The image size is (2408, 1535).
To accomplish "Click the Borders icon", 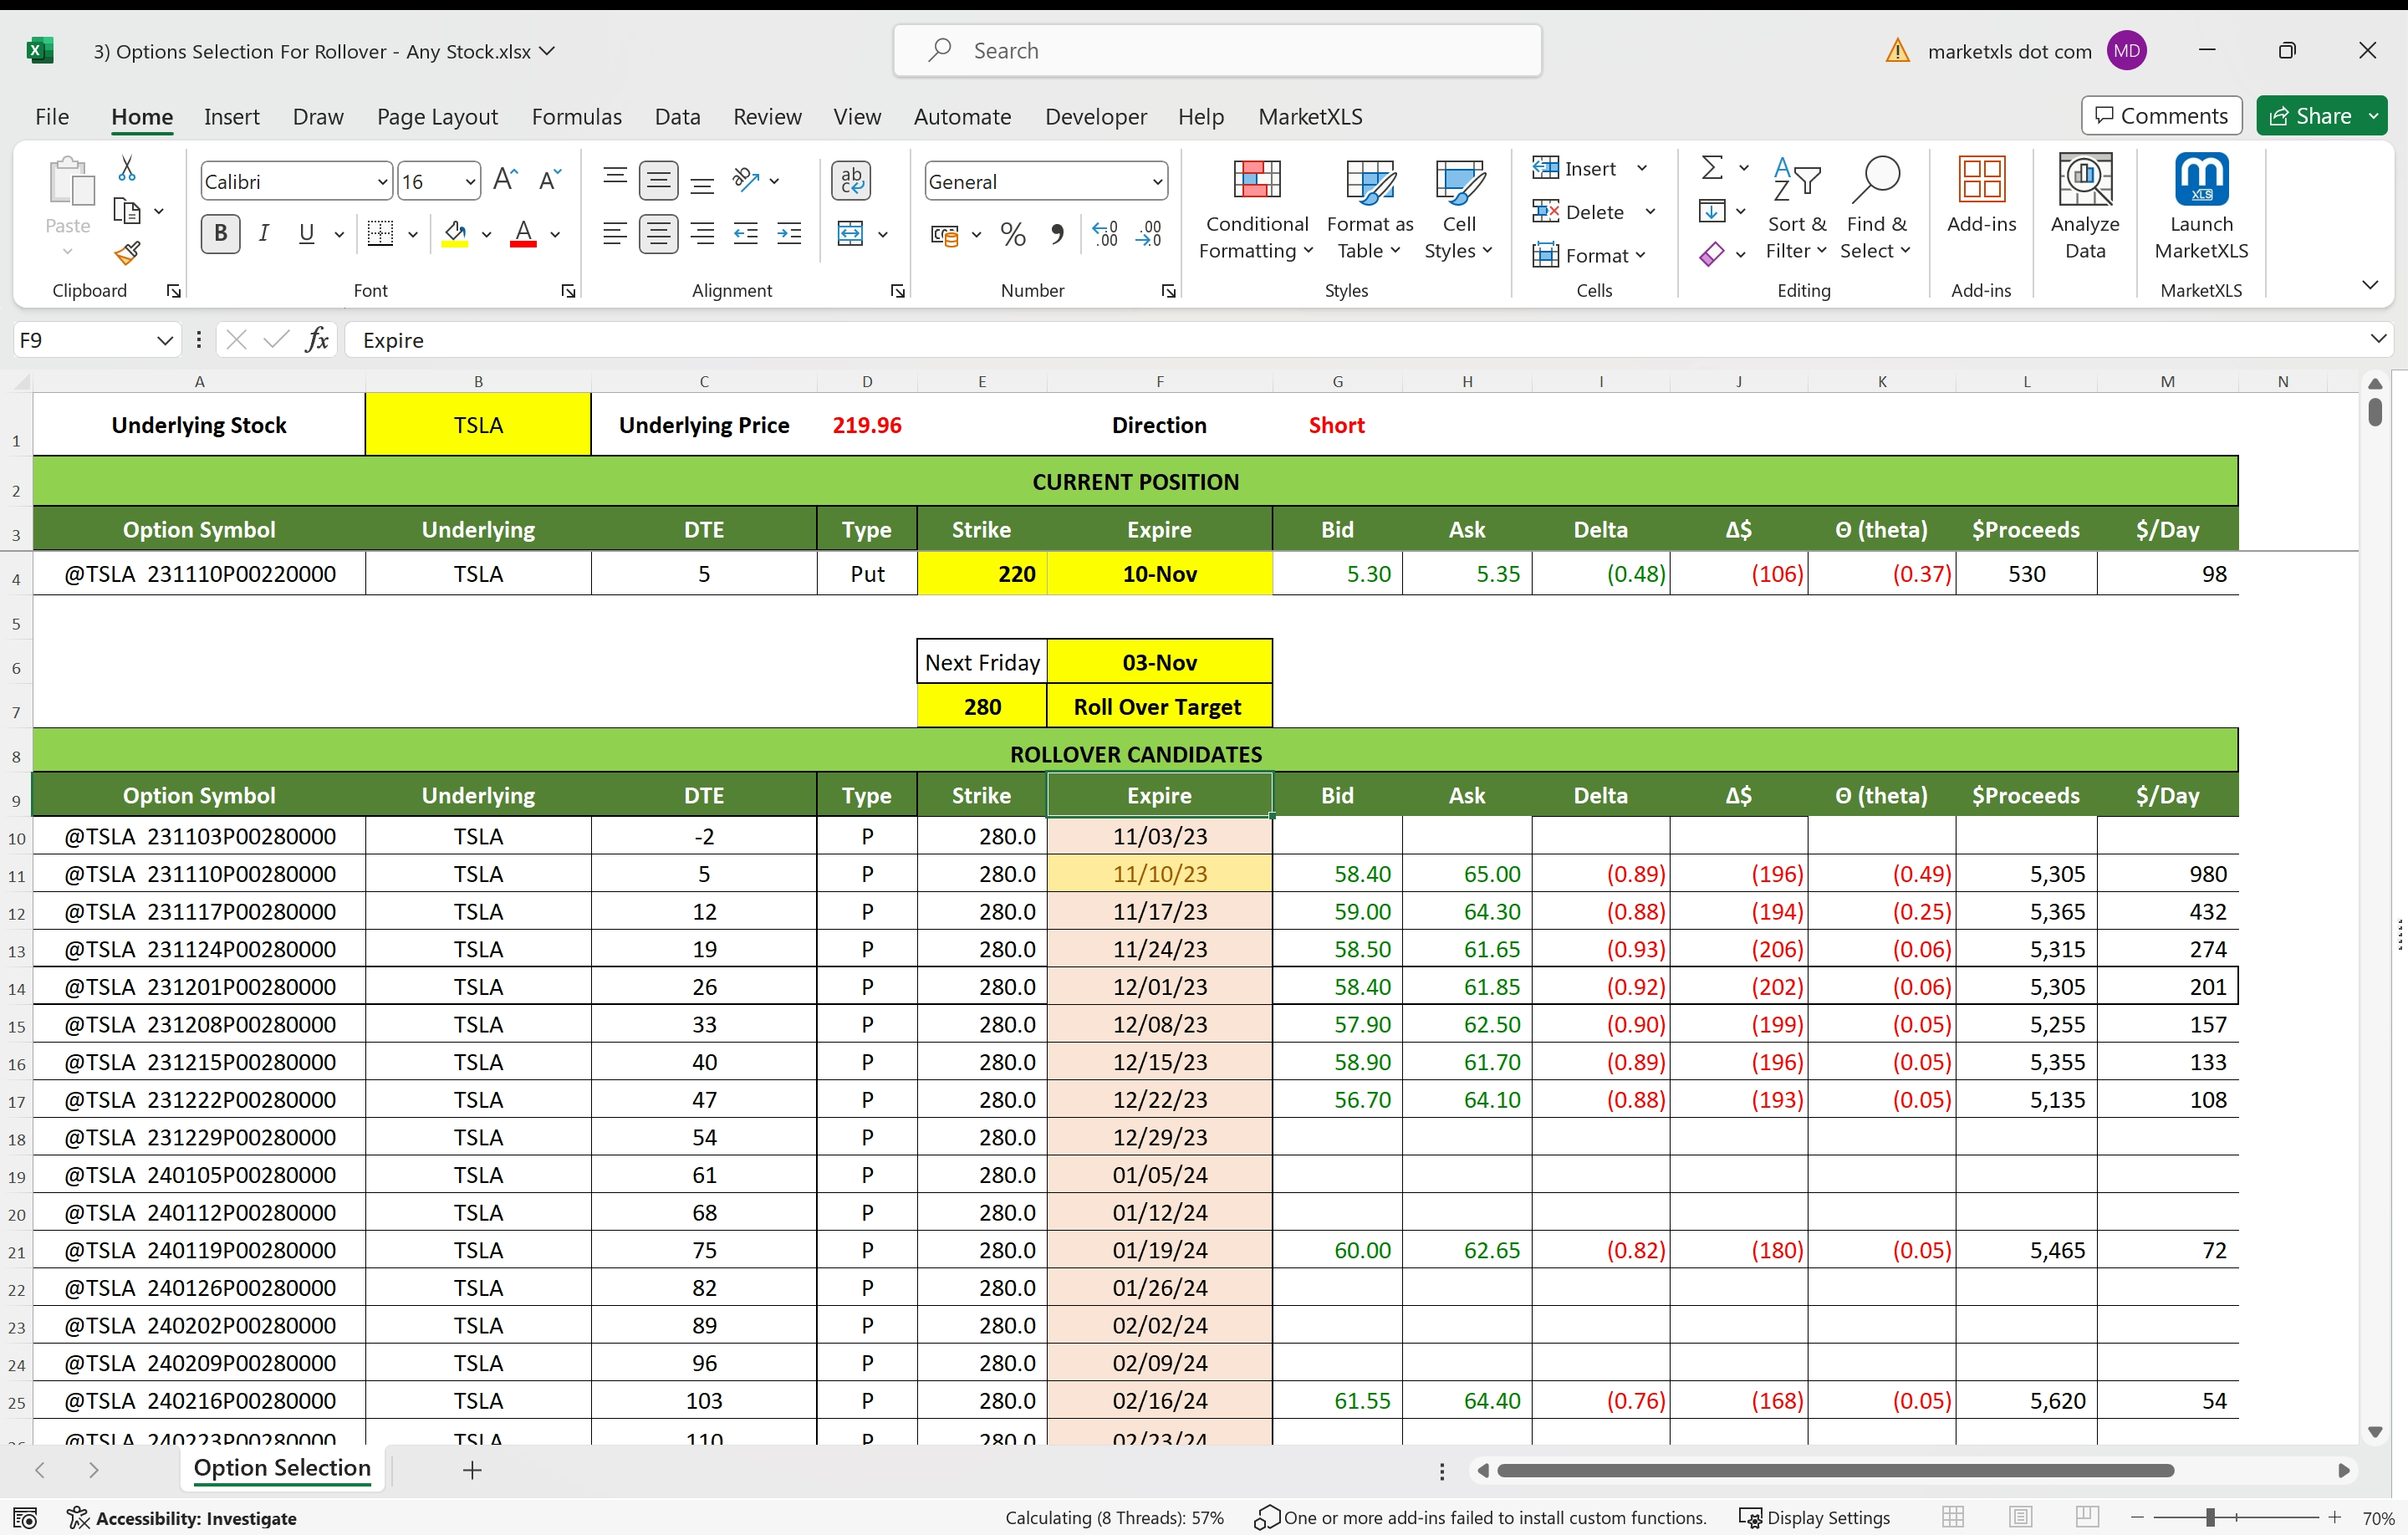I will point(380,234).
